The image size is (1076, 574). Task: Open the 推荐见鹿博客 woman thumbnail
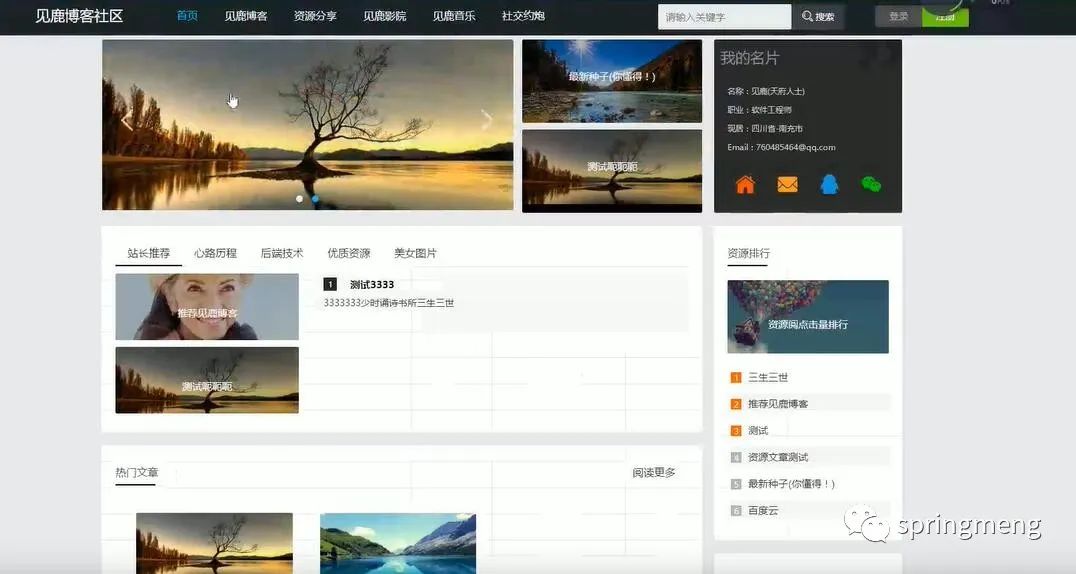(x=207, y=307)
